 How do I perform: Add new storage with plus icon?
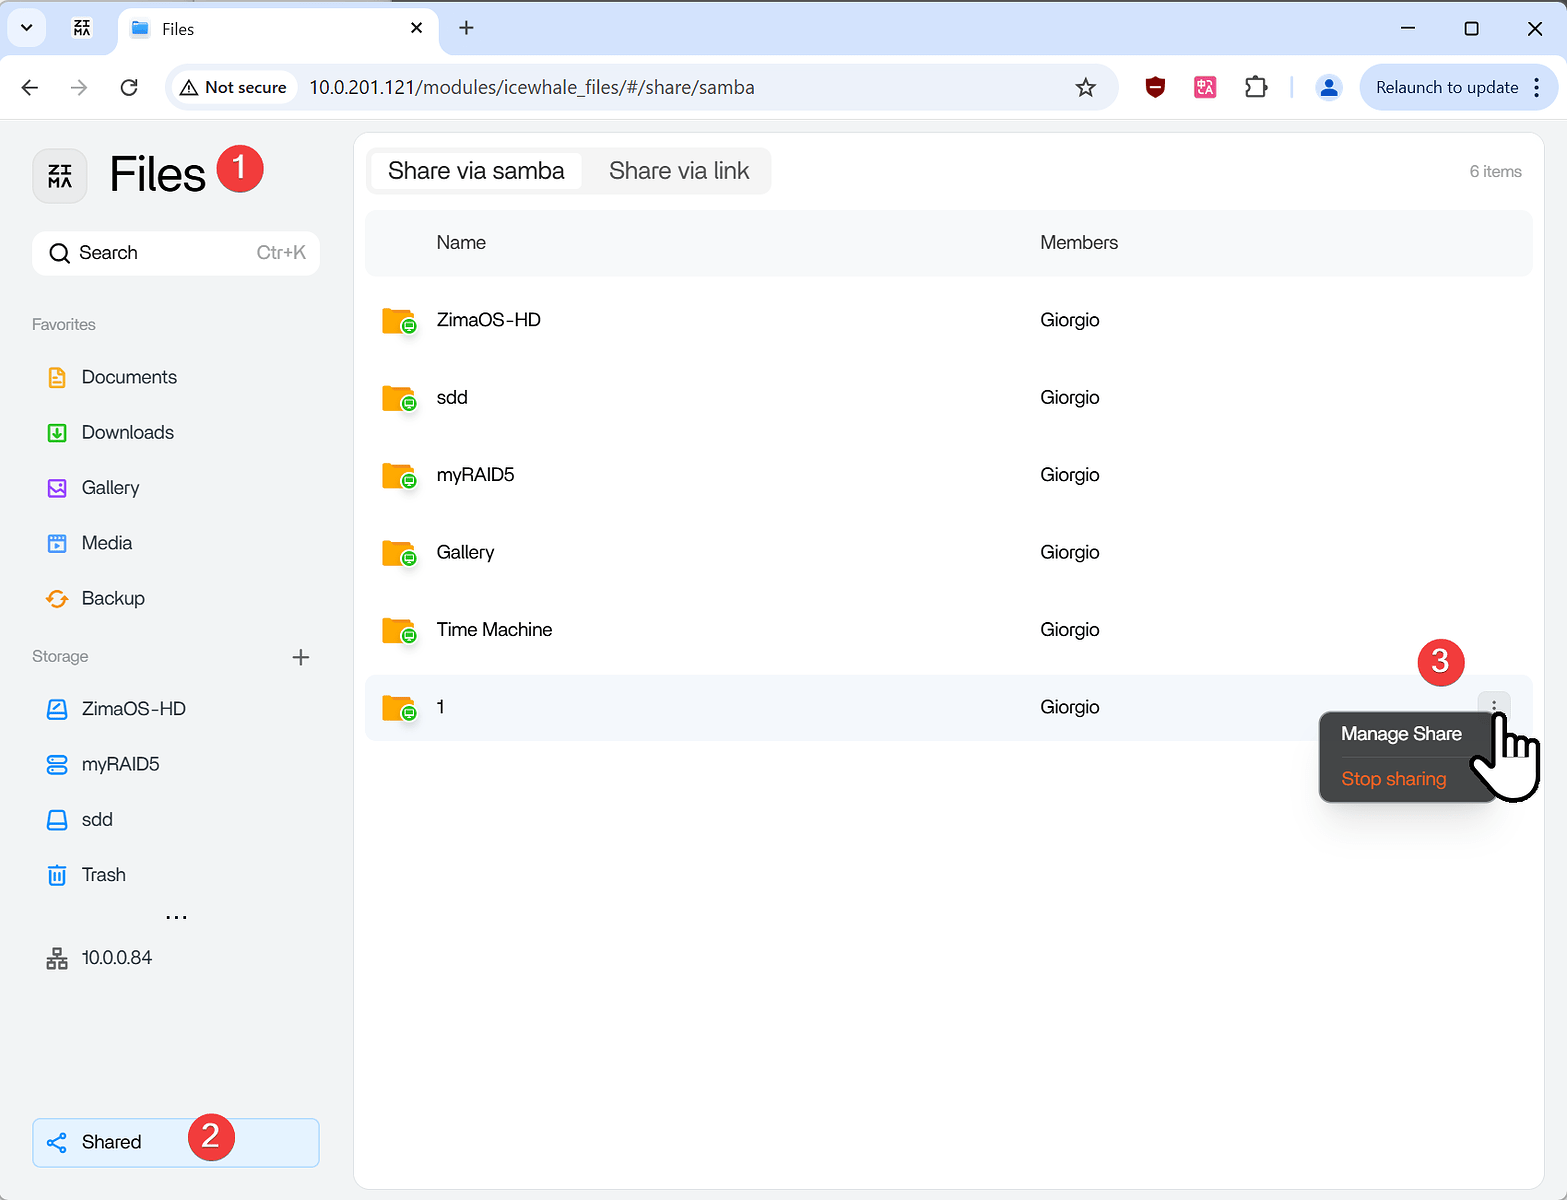(300, 657)
